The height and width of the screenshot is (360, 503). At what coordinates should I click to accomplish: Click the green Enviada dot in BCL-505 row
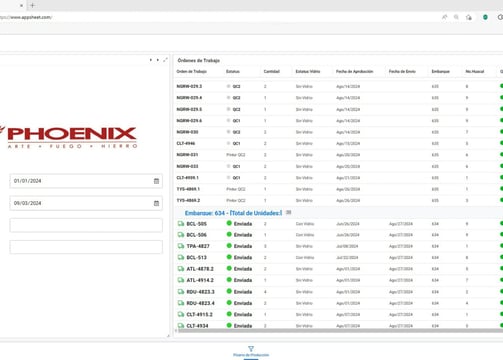[x=229, y=223]
